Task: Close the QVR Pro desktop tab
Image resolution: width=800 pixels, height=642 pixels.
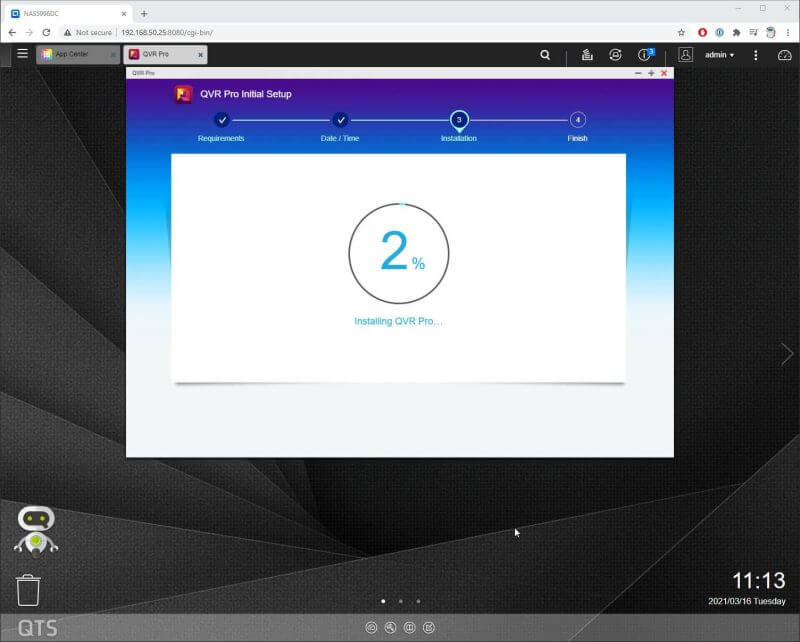Action: (201, 55)
